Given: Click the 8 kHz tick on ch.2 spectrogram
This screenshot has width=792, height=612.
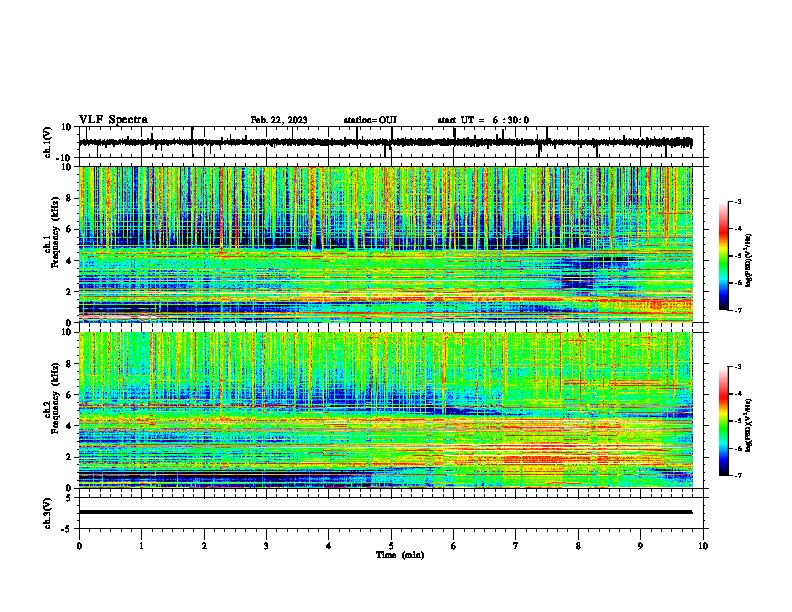Looking at the screenshot, I should click(69, 364).
